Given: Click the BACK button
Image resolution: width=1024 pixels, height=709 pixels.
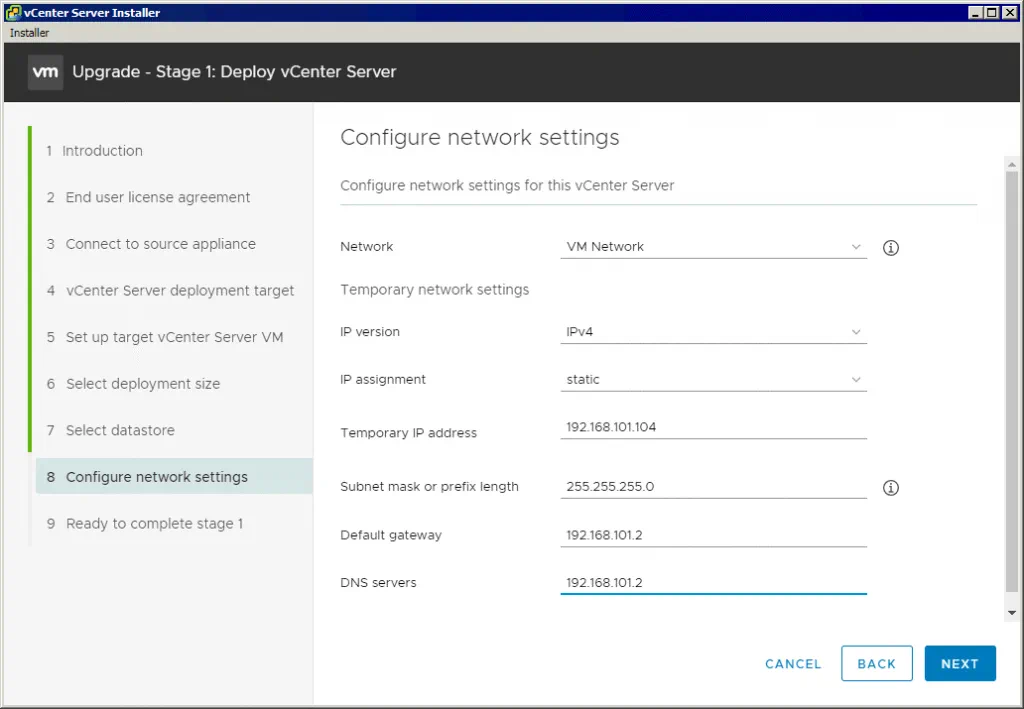Looking at the screenshot, I should [x=877, y=663].
